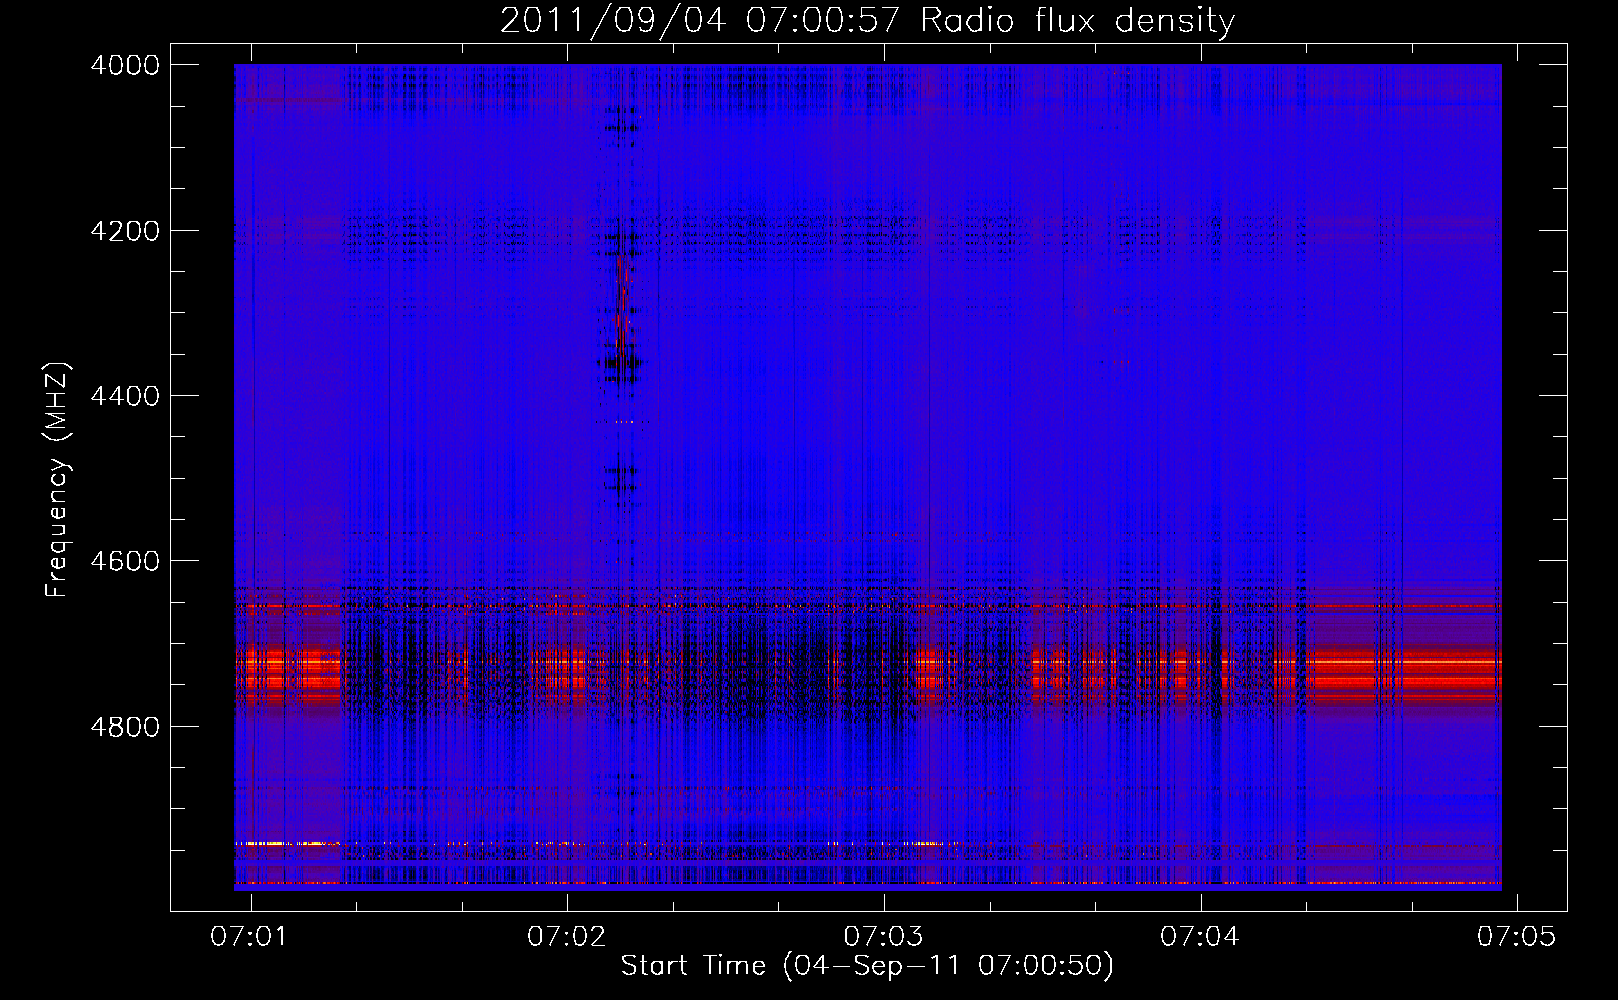Click the 07:01 time tick label

[x=249, y=936]
